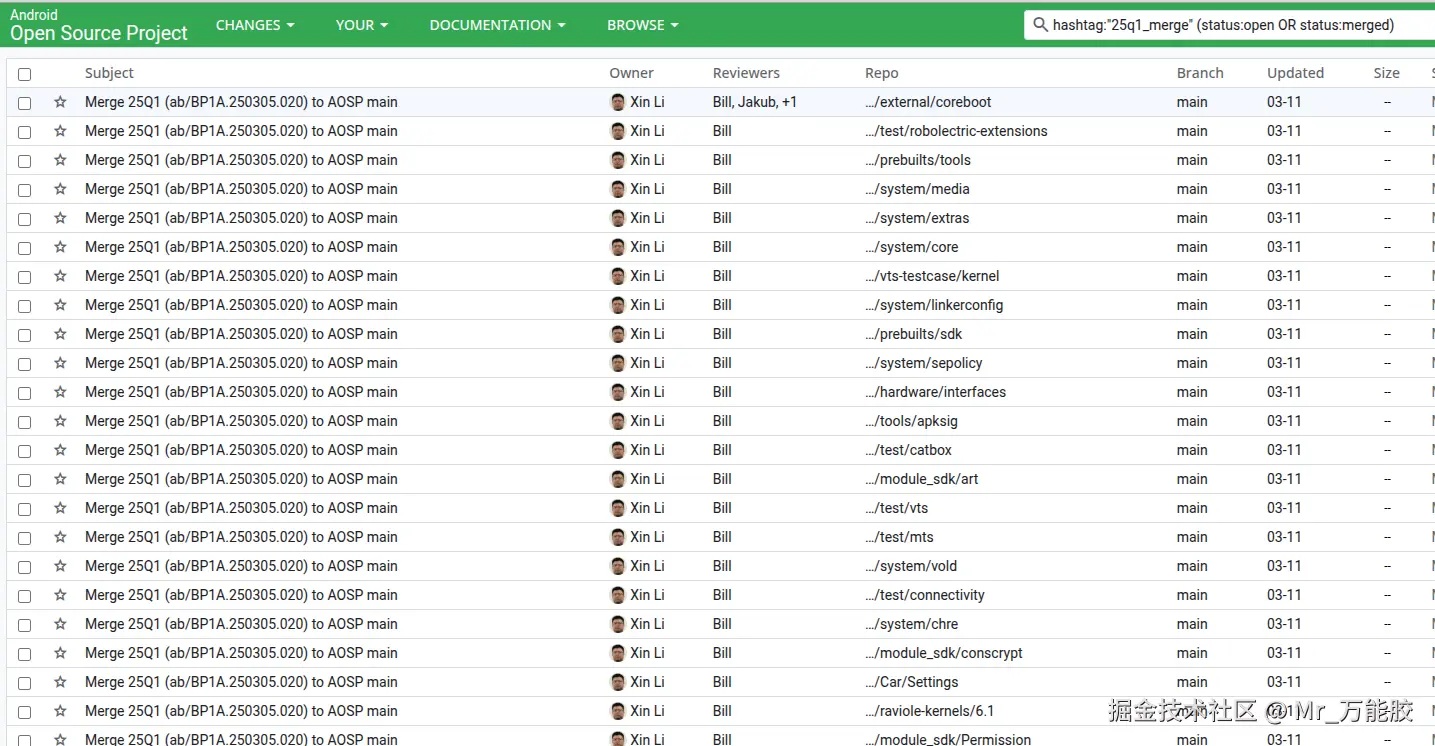1435x746 pixels.
Task: Open repo link .../tools/apksig
Action: click(x=912, y=421)
